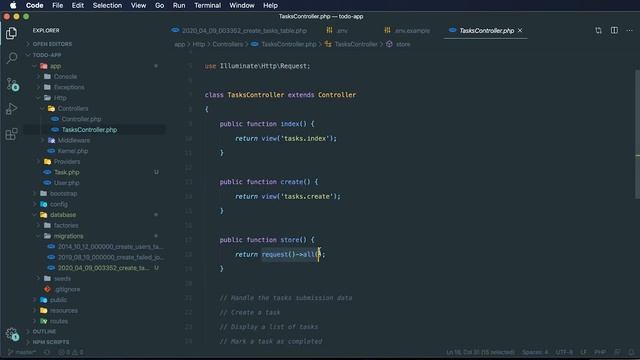Open the File menu
The height and width of the screenshot is (360, 640).
(x=58, y=5)
